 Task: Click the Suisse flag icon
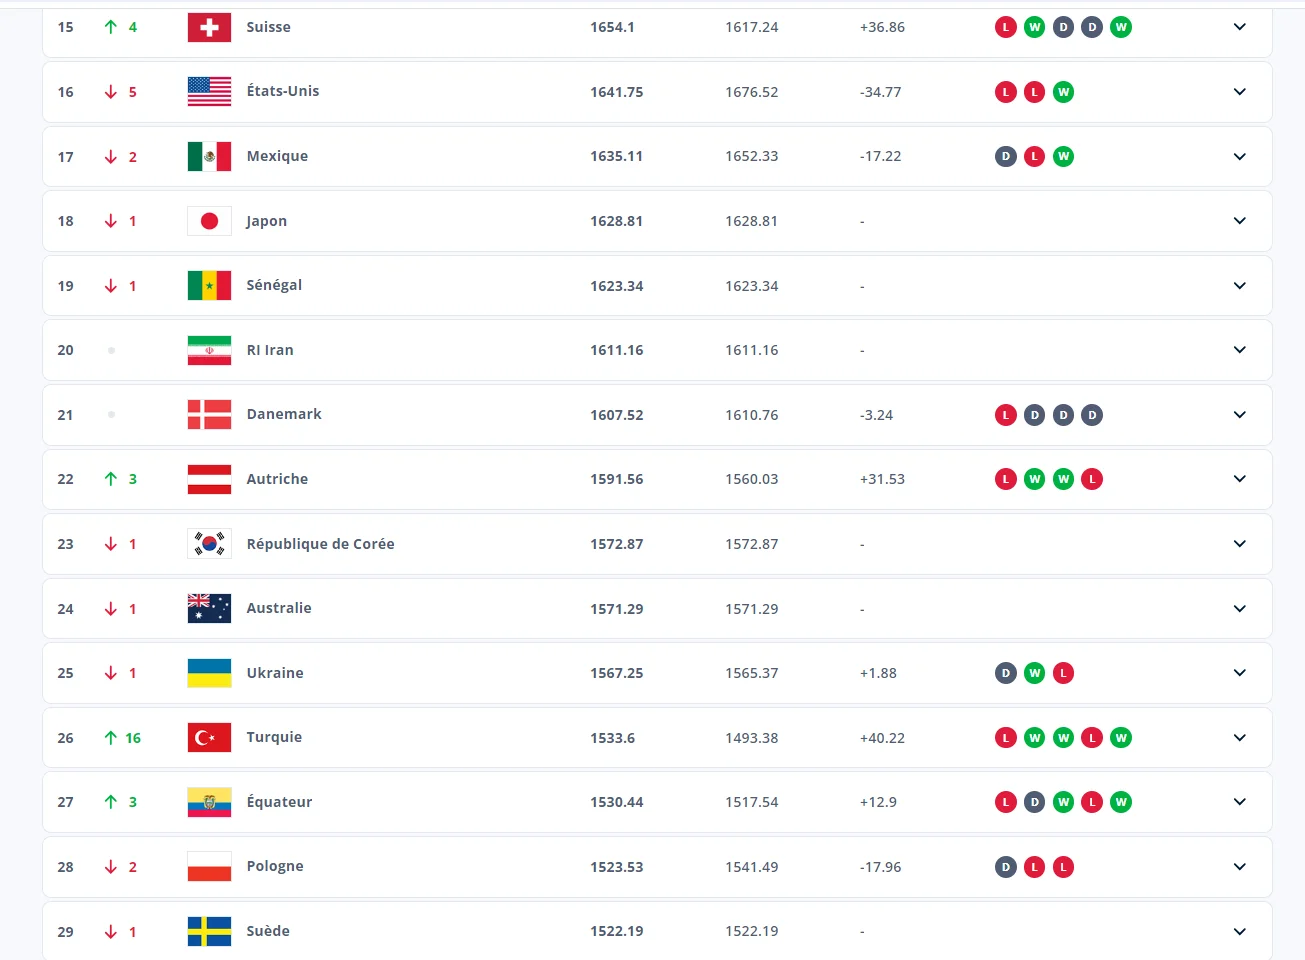[x=209, y=28]
